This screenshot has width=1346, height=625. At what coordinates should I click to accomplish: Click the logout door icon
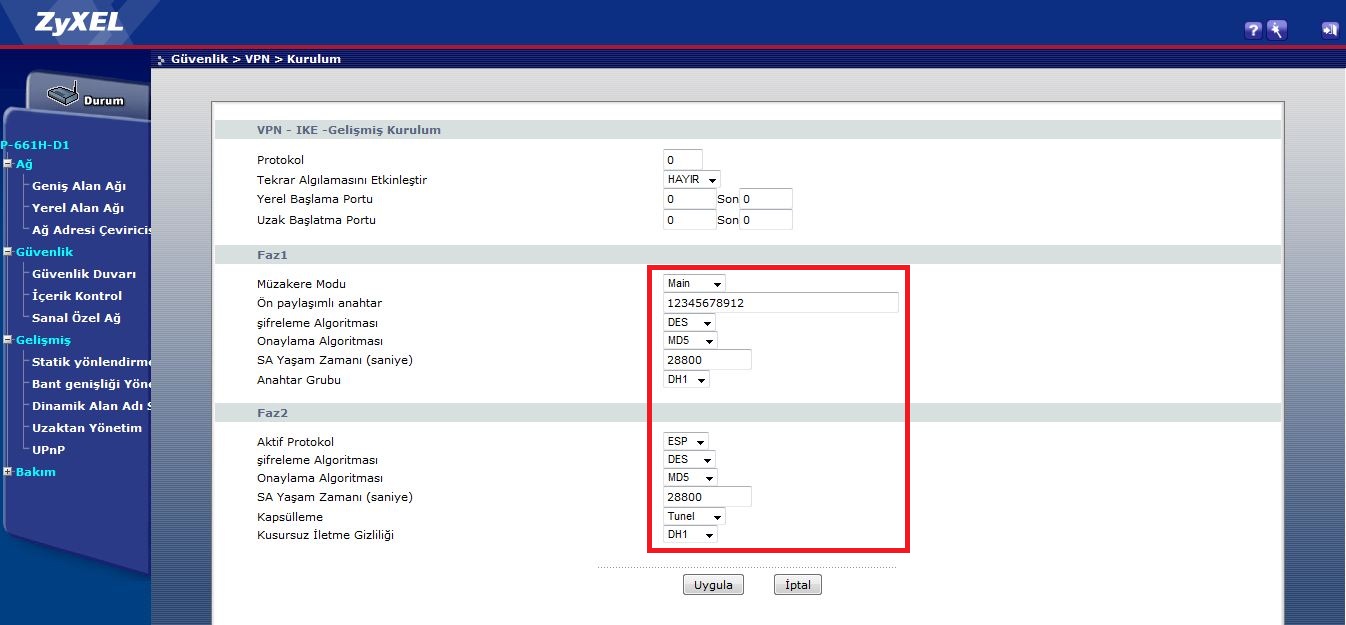[1329, 30]
